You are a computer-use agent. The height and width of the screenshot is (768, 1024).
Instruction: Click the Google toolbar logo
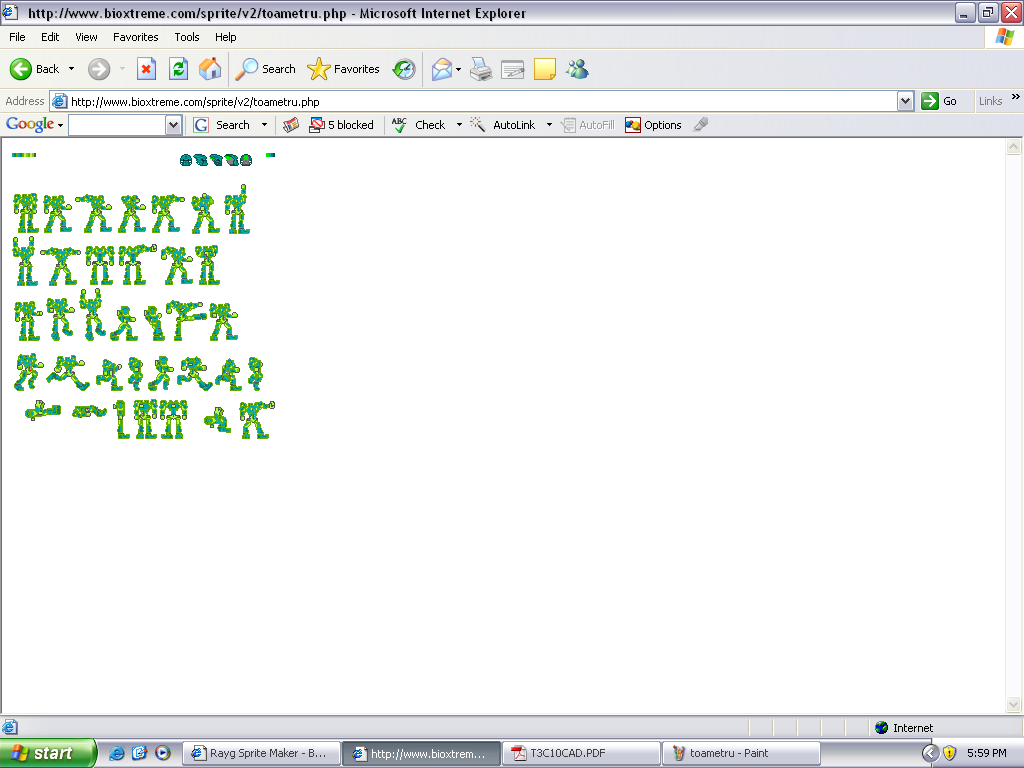pyautogui.click(x=30, y=124)
